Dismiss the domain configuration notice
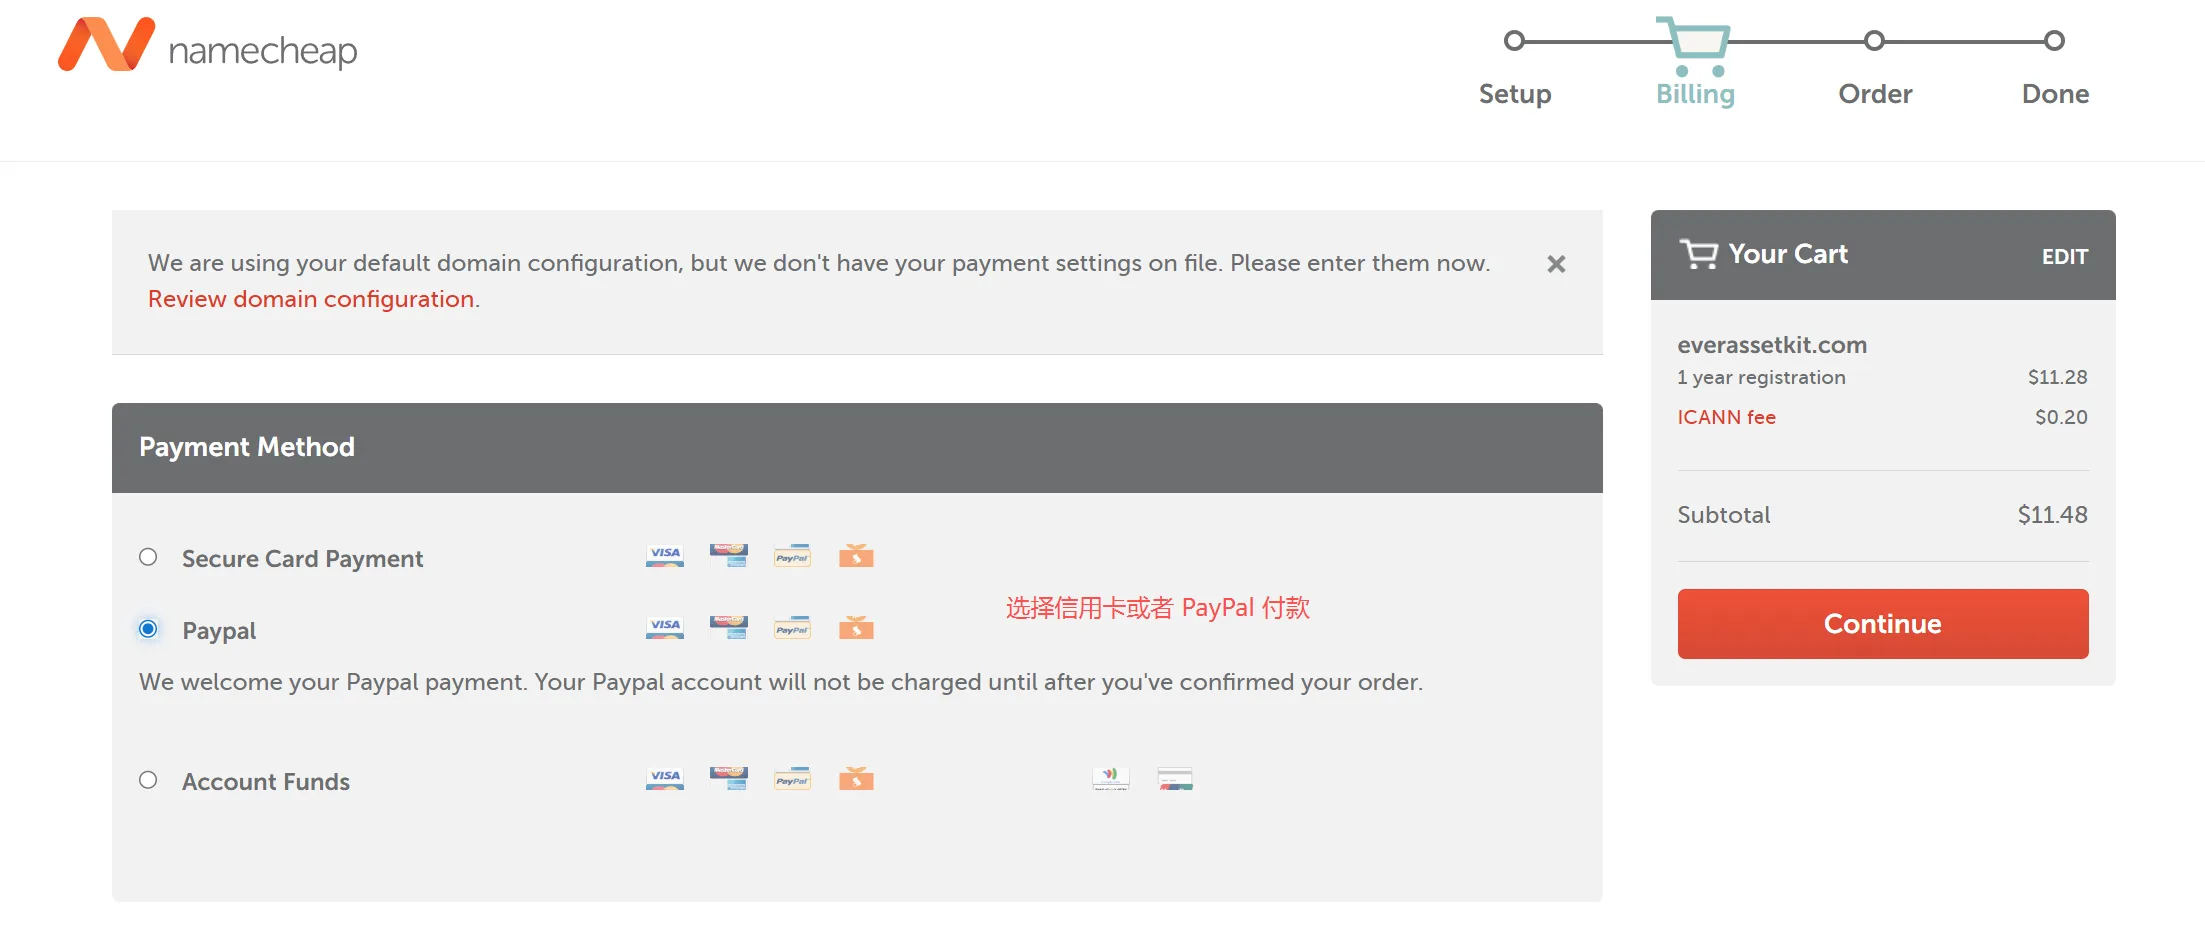This screenshot has width=2205, height=927. (x=1556, y=264)
